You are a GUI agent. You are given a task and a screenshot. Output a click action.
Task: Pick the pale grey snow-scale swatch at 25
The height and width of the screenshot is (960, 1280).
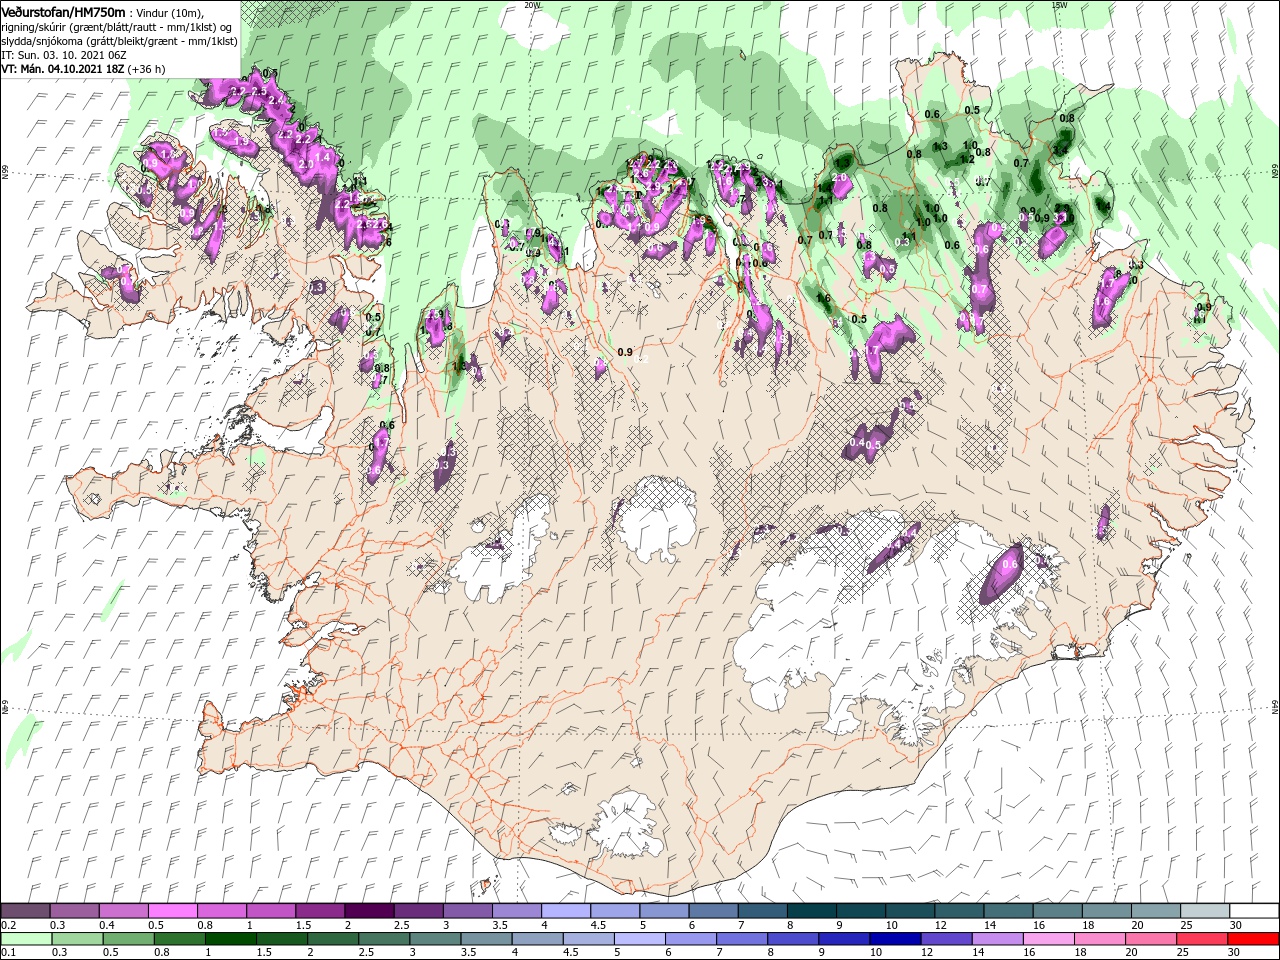tap(1205, 911)
